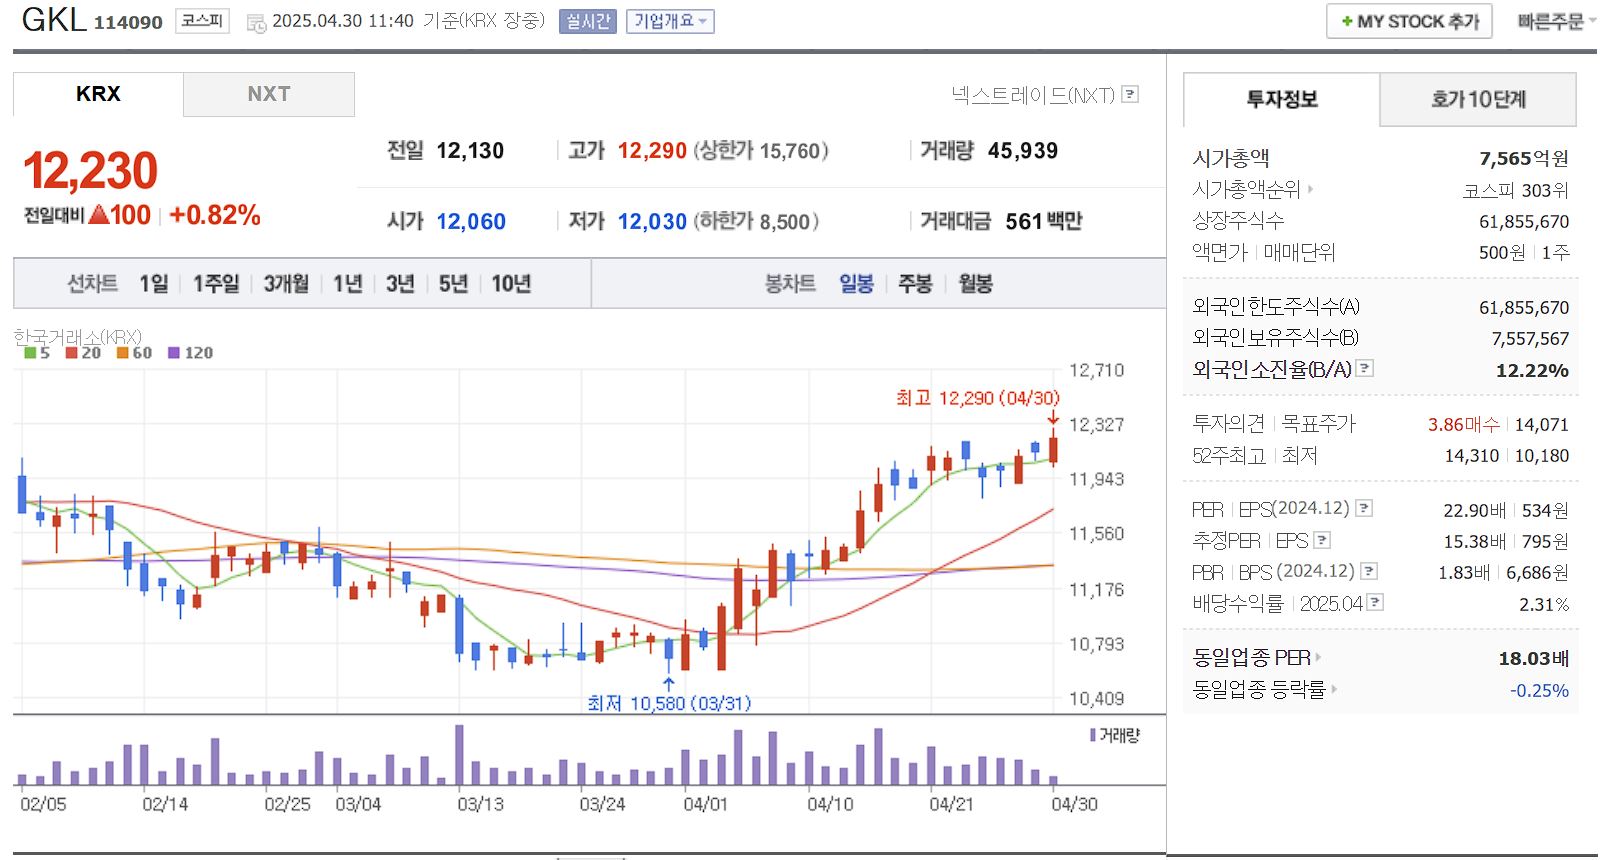Click the current price 12,230
This screenshot has width=1600, height=860.
tap(90, 171)
